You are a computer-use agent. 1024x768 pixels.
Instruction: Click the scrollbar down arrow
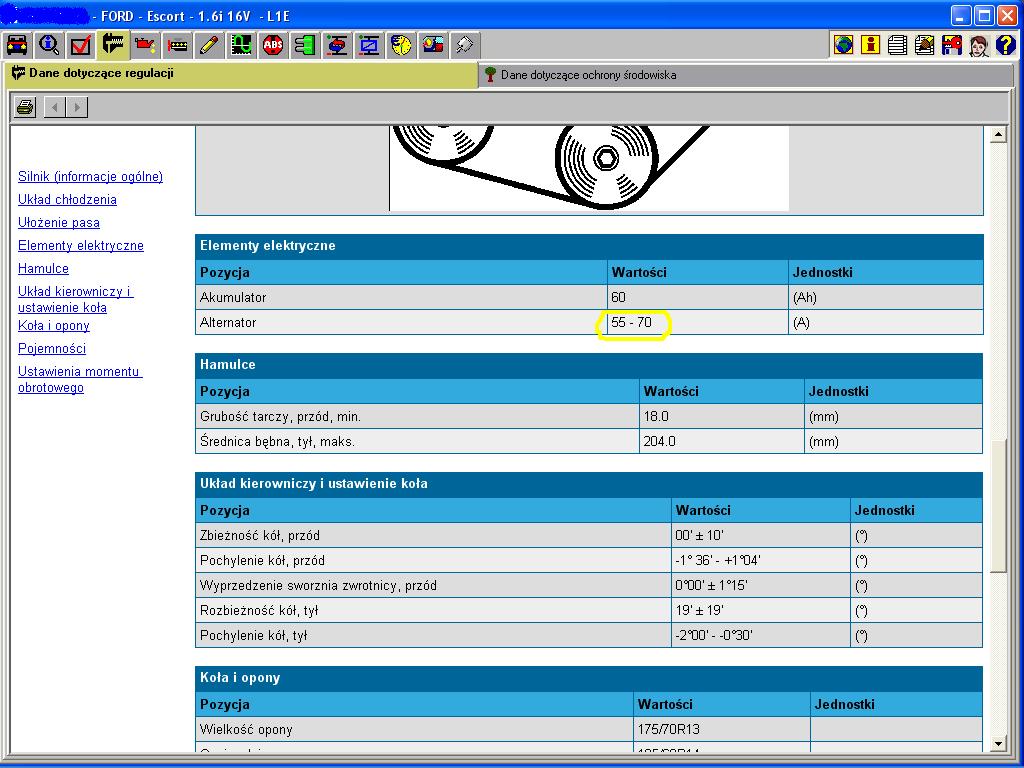pyautogui.click(x=997, y=743)
